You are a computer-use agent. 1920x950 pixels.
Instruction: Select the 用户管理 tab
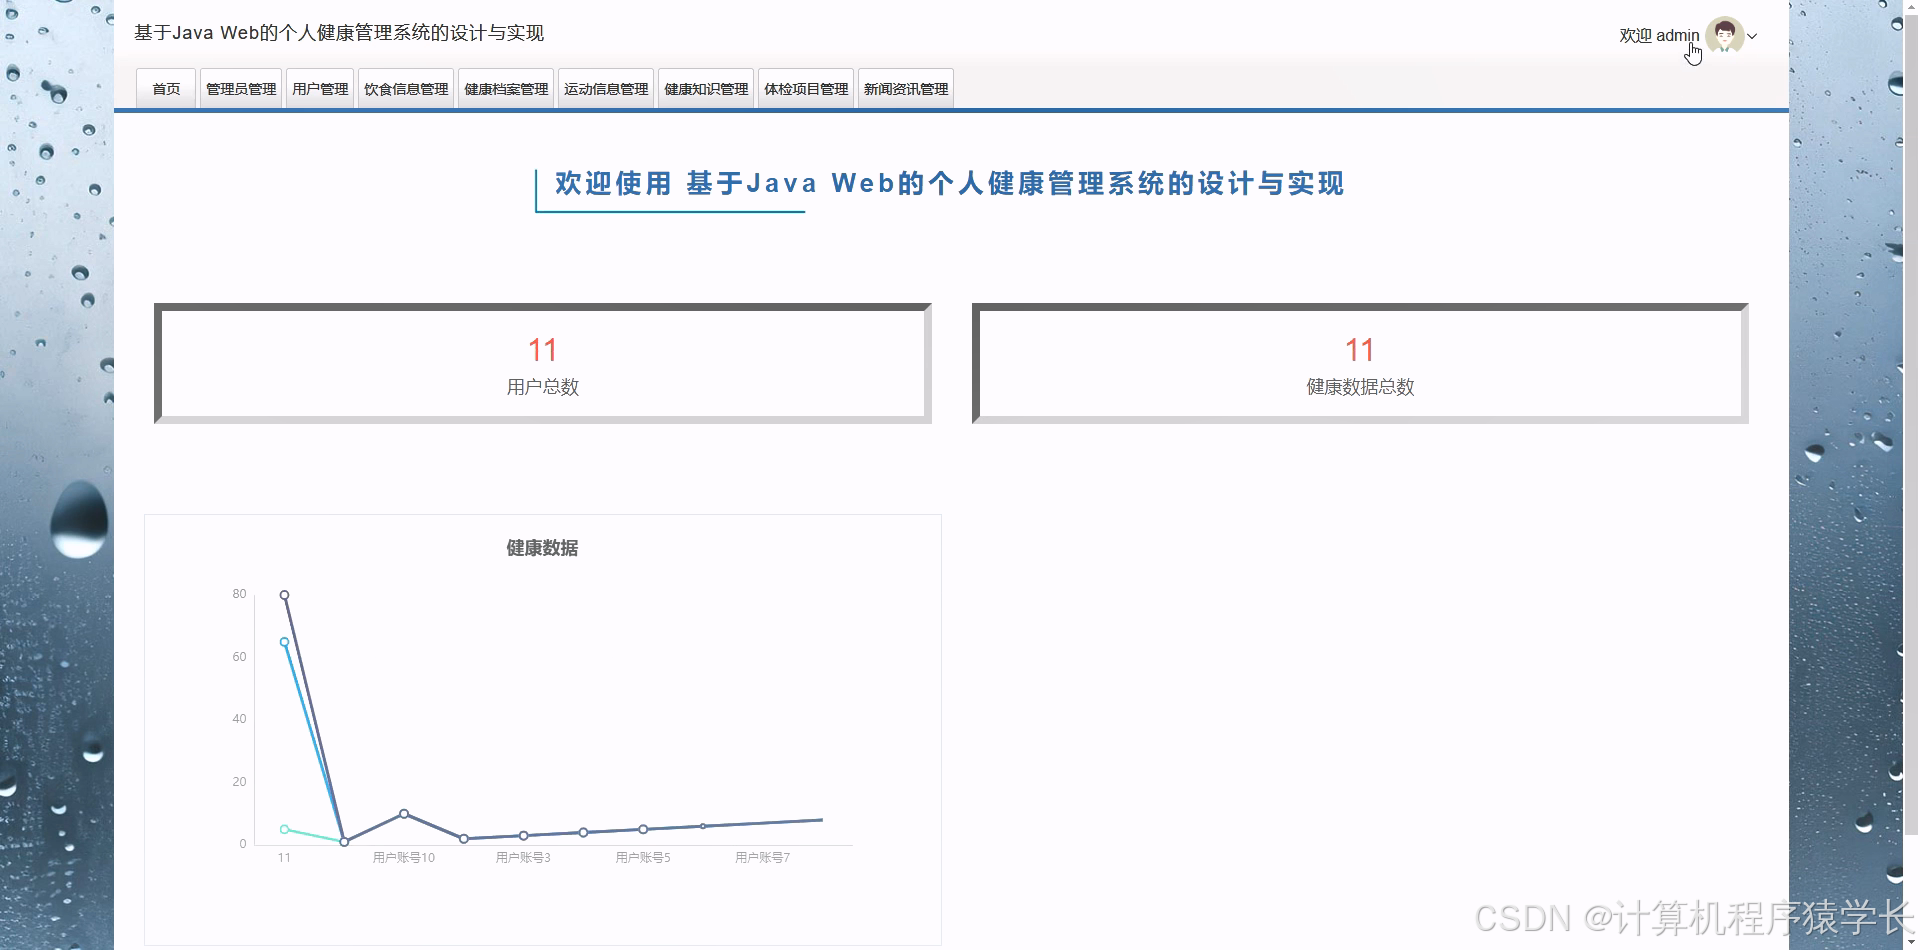[x=320, y=88]
